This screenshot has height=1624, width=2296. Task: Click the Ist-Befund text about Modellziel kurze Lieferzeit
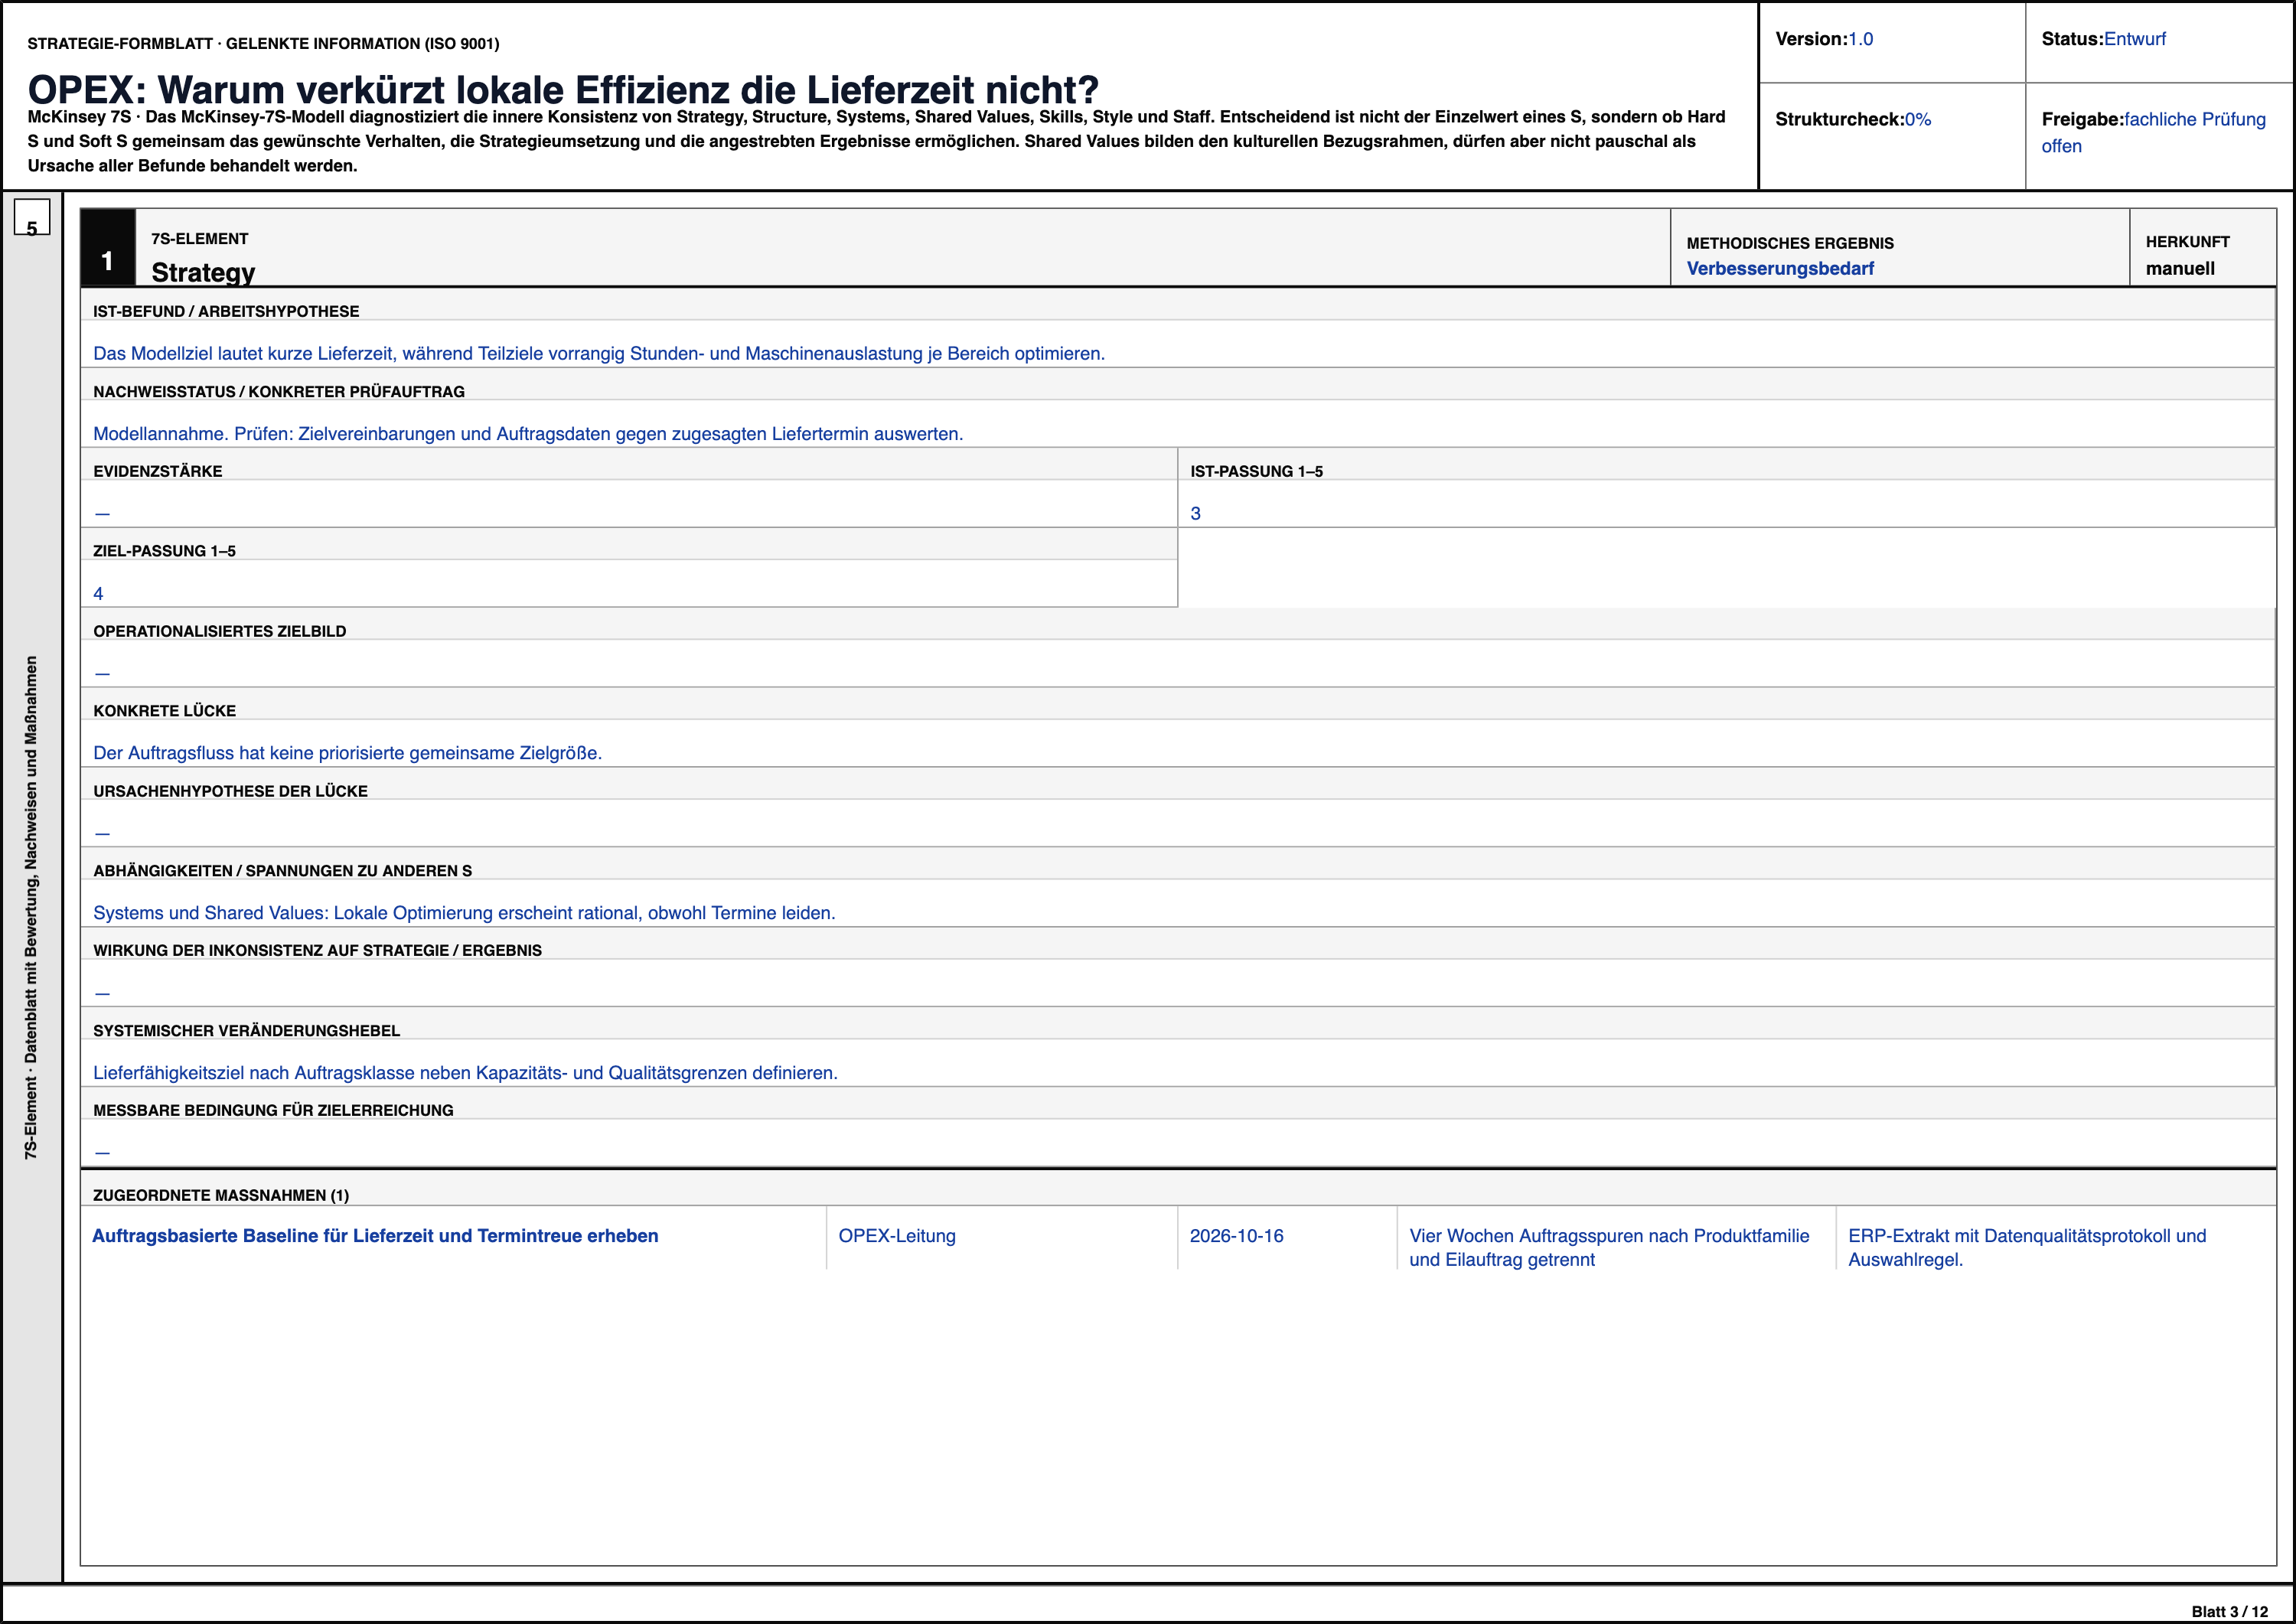599,353
